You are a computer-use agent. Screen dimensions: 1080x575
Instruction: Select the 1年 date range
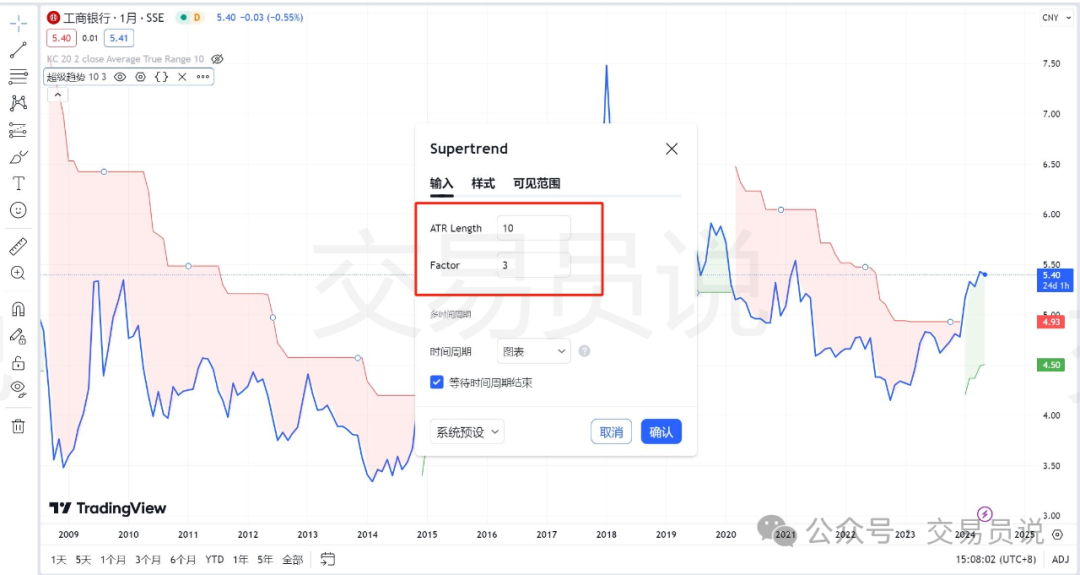pos(240,560)
